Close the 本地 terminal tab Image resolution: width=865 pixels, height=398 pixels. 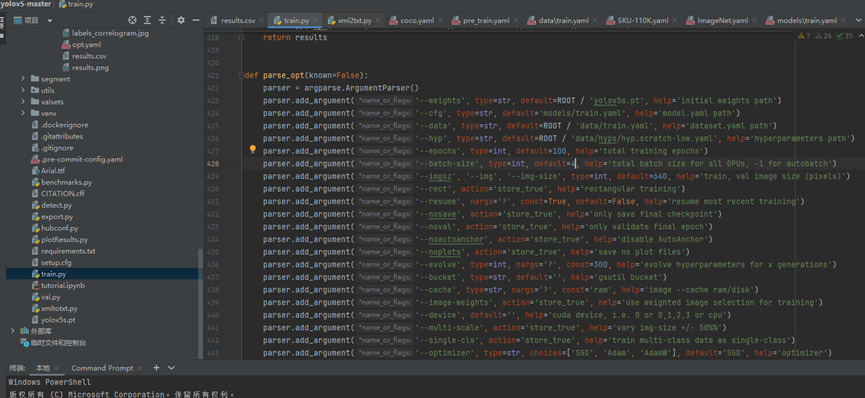(56, 368)
